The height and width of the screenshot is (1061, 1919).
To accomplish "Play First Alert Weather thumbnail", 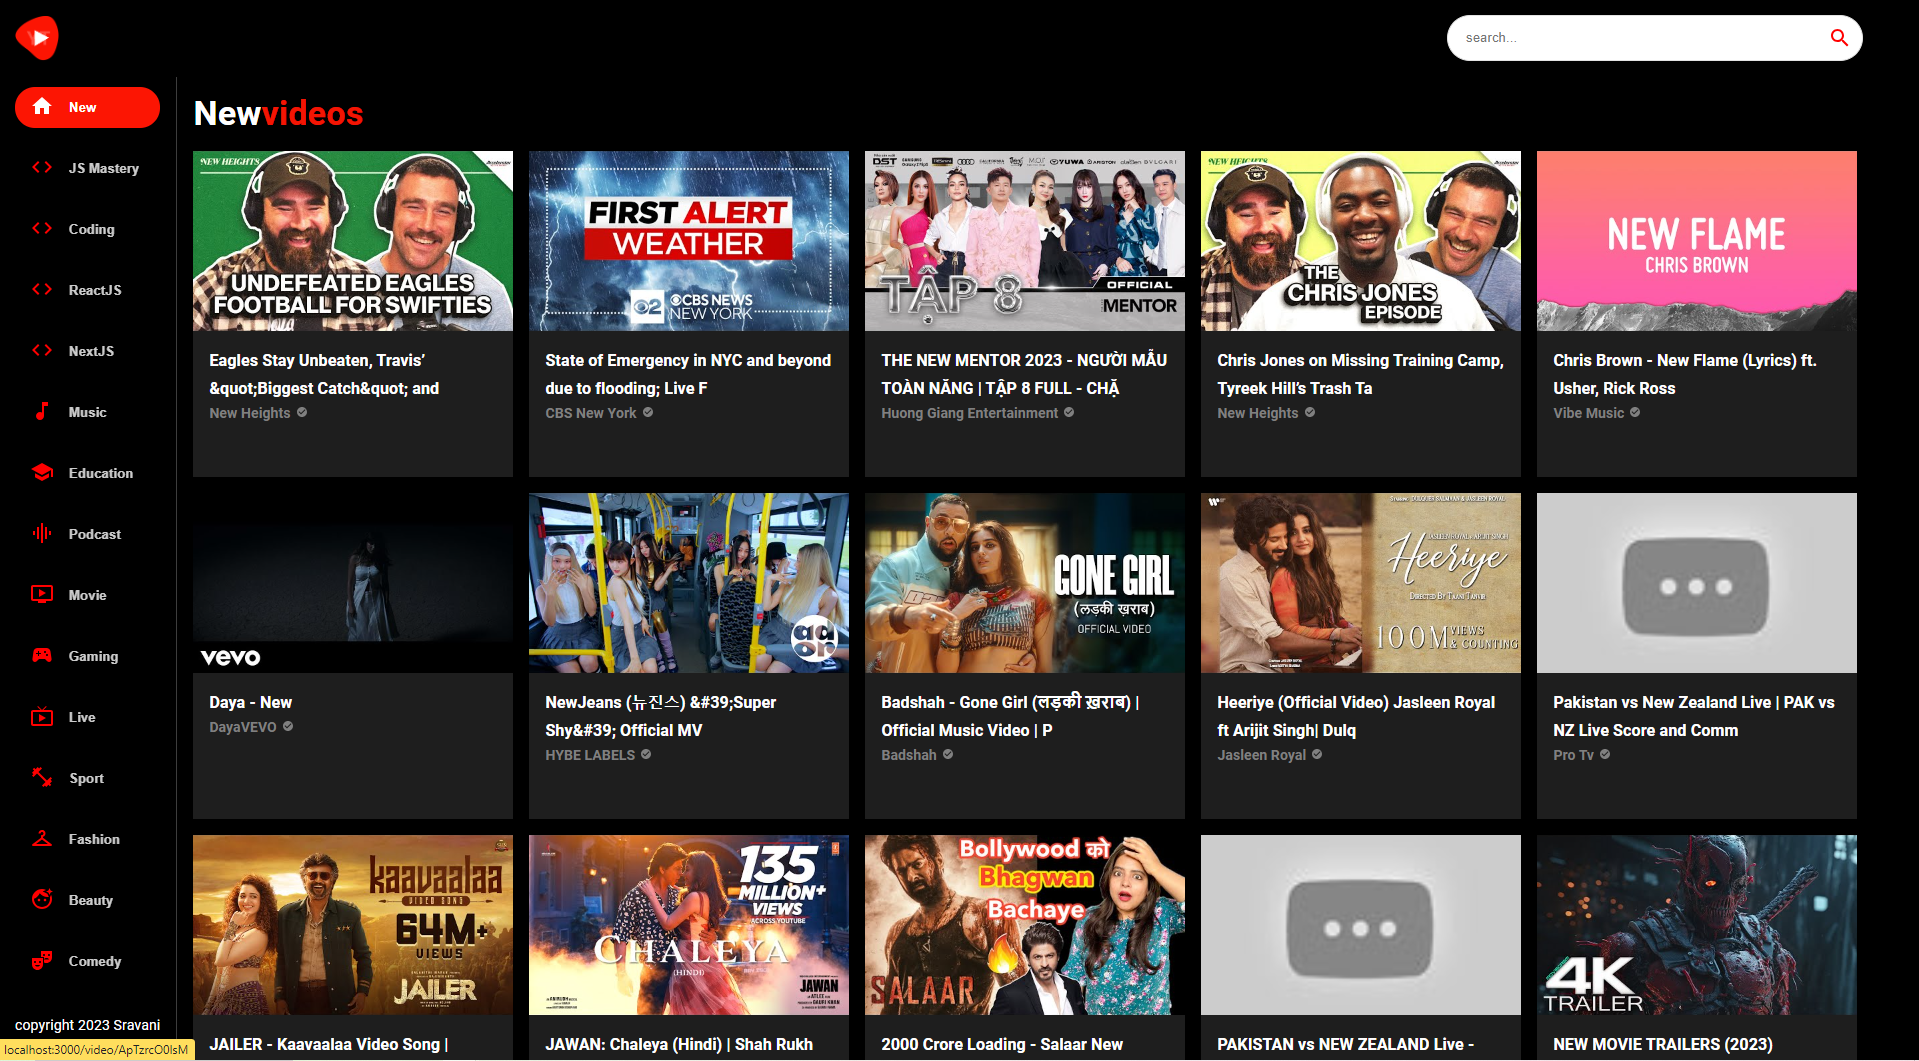I will pos(689,241).
